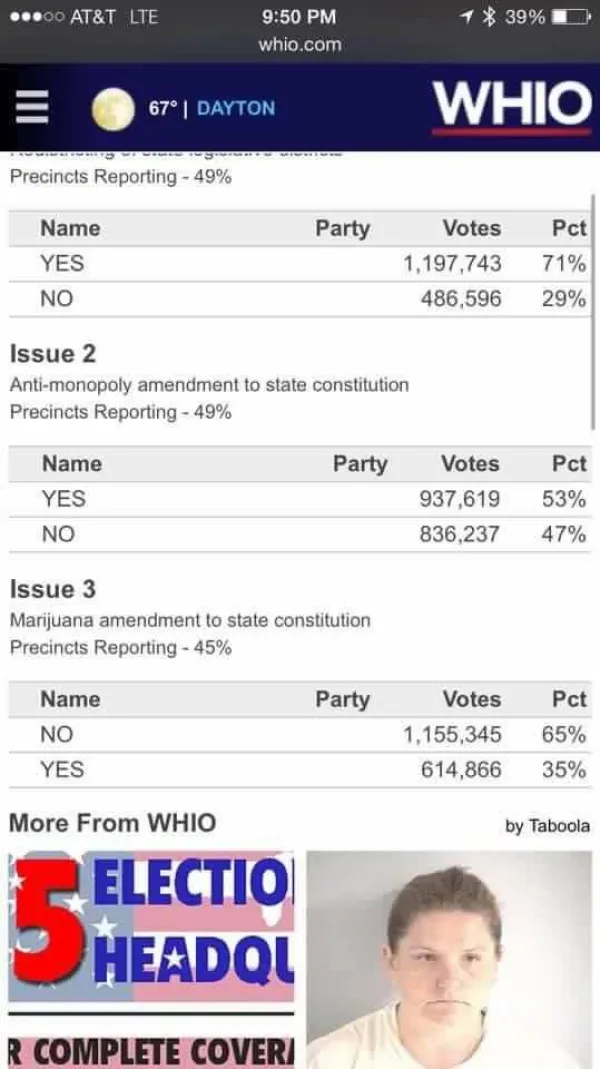
Task: Tap the Bluetooth status icon
Action: point(489,17)
